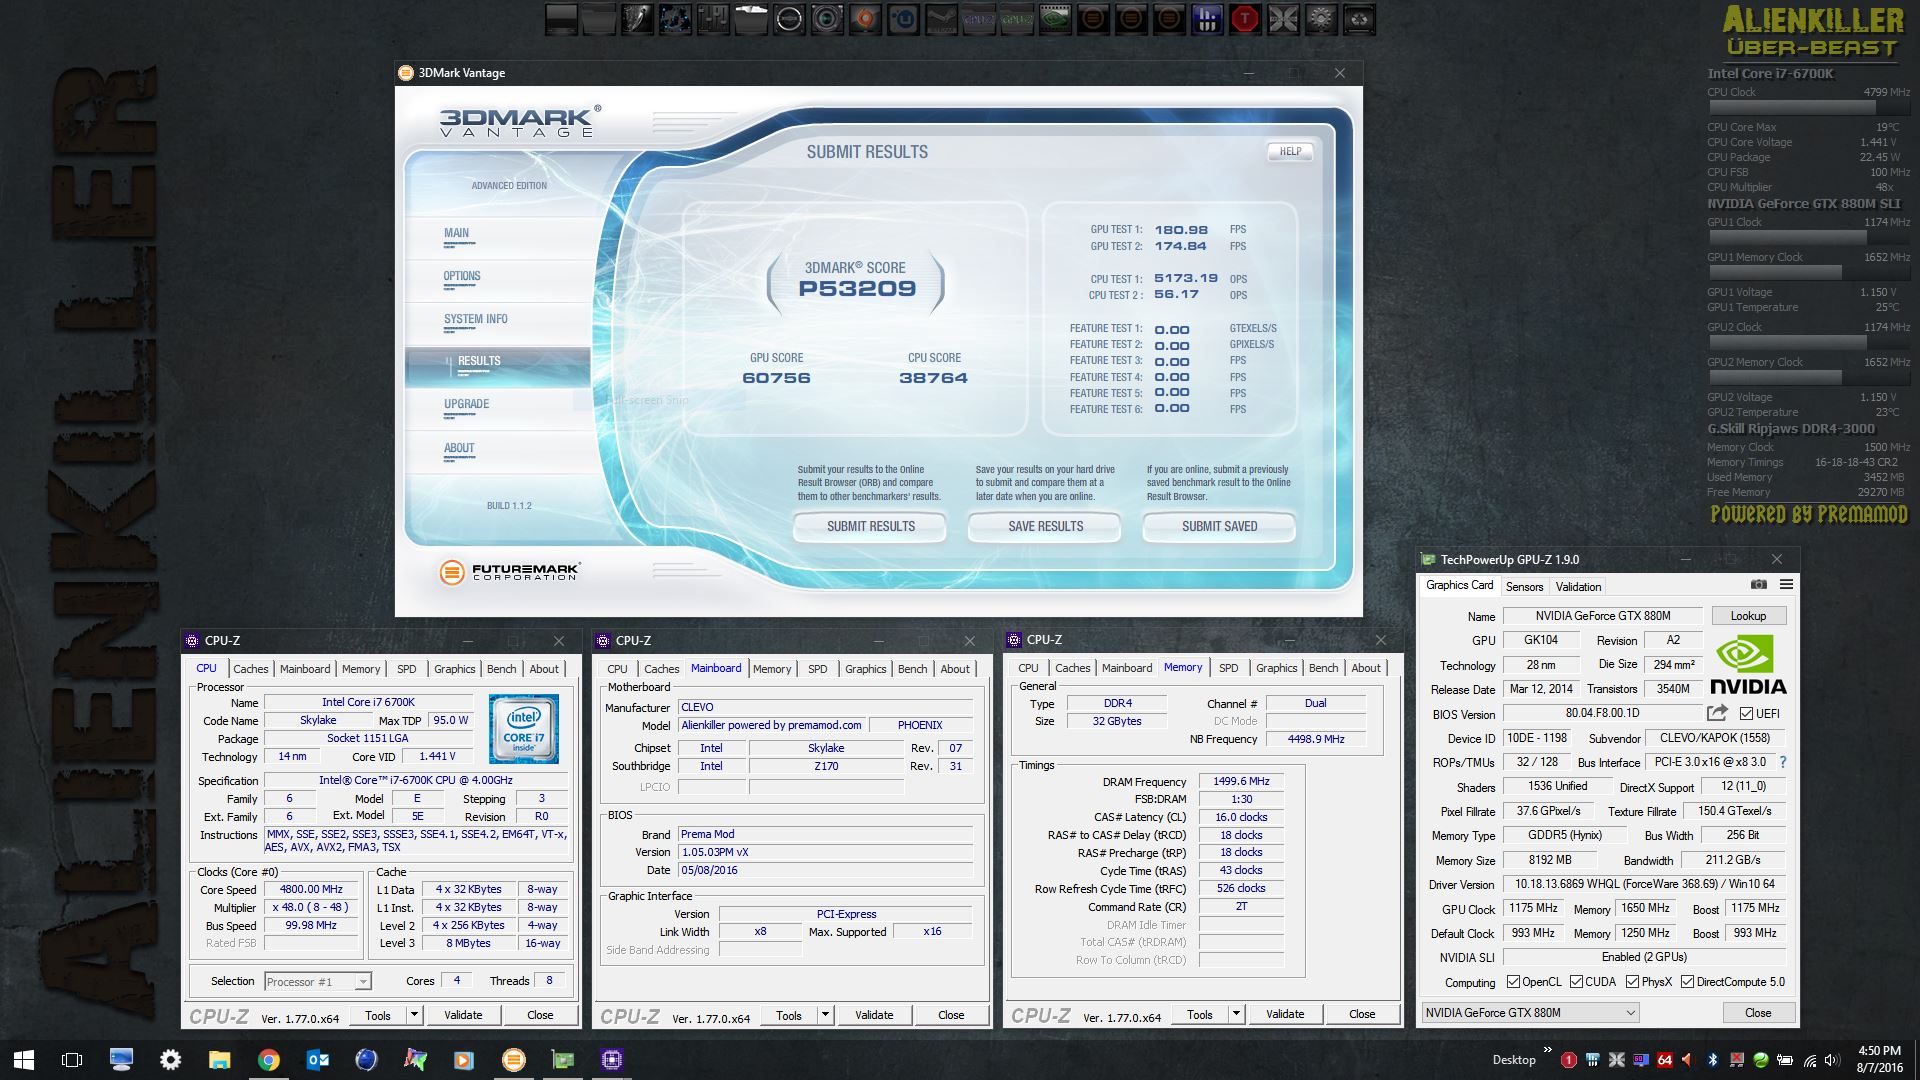Click the Bluetooth tray icon
The height and width of the screenshot is (1080, 1920).
pyautogui.click(x=1712, y=1060)
